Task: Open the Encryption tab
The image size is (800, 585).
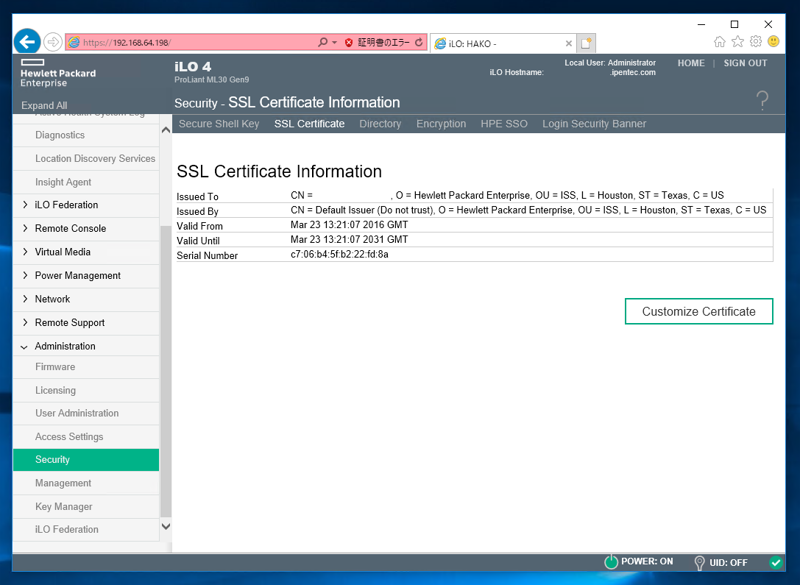Action: coord(441,124)
